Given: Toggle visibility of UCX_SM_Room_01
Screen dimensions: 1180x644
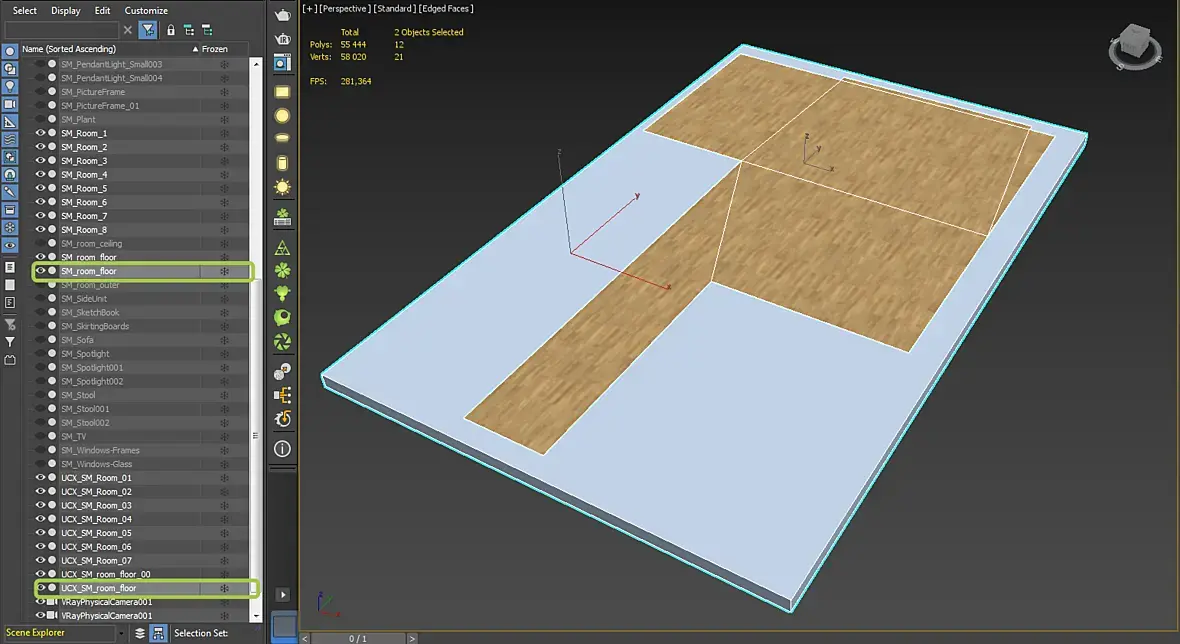Looking at the screenshot, I should tap(41, 478).
